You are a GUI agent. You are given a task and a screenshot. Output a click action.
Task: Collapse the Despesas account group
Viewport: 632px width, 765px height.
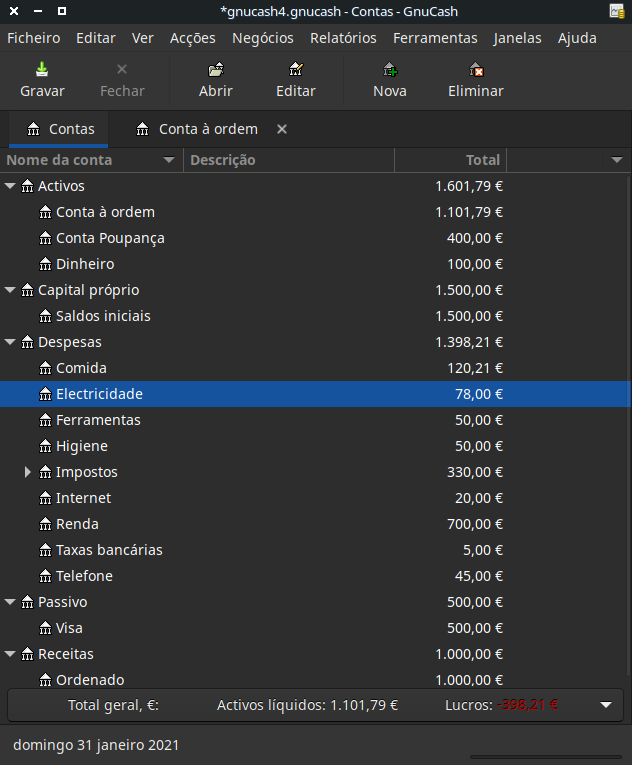tap(10, 342)
